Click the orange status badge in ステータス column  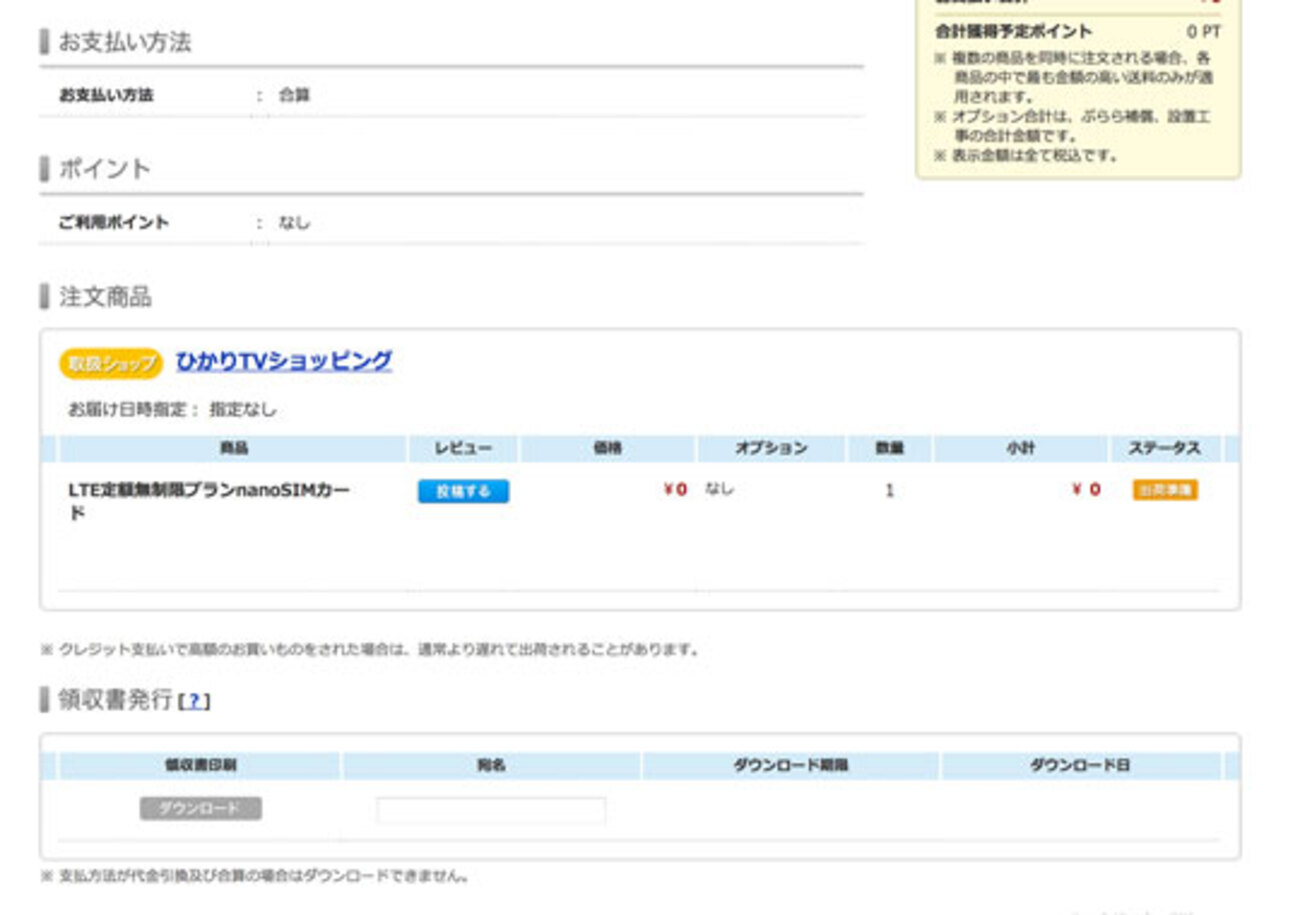(1165, 490)
